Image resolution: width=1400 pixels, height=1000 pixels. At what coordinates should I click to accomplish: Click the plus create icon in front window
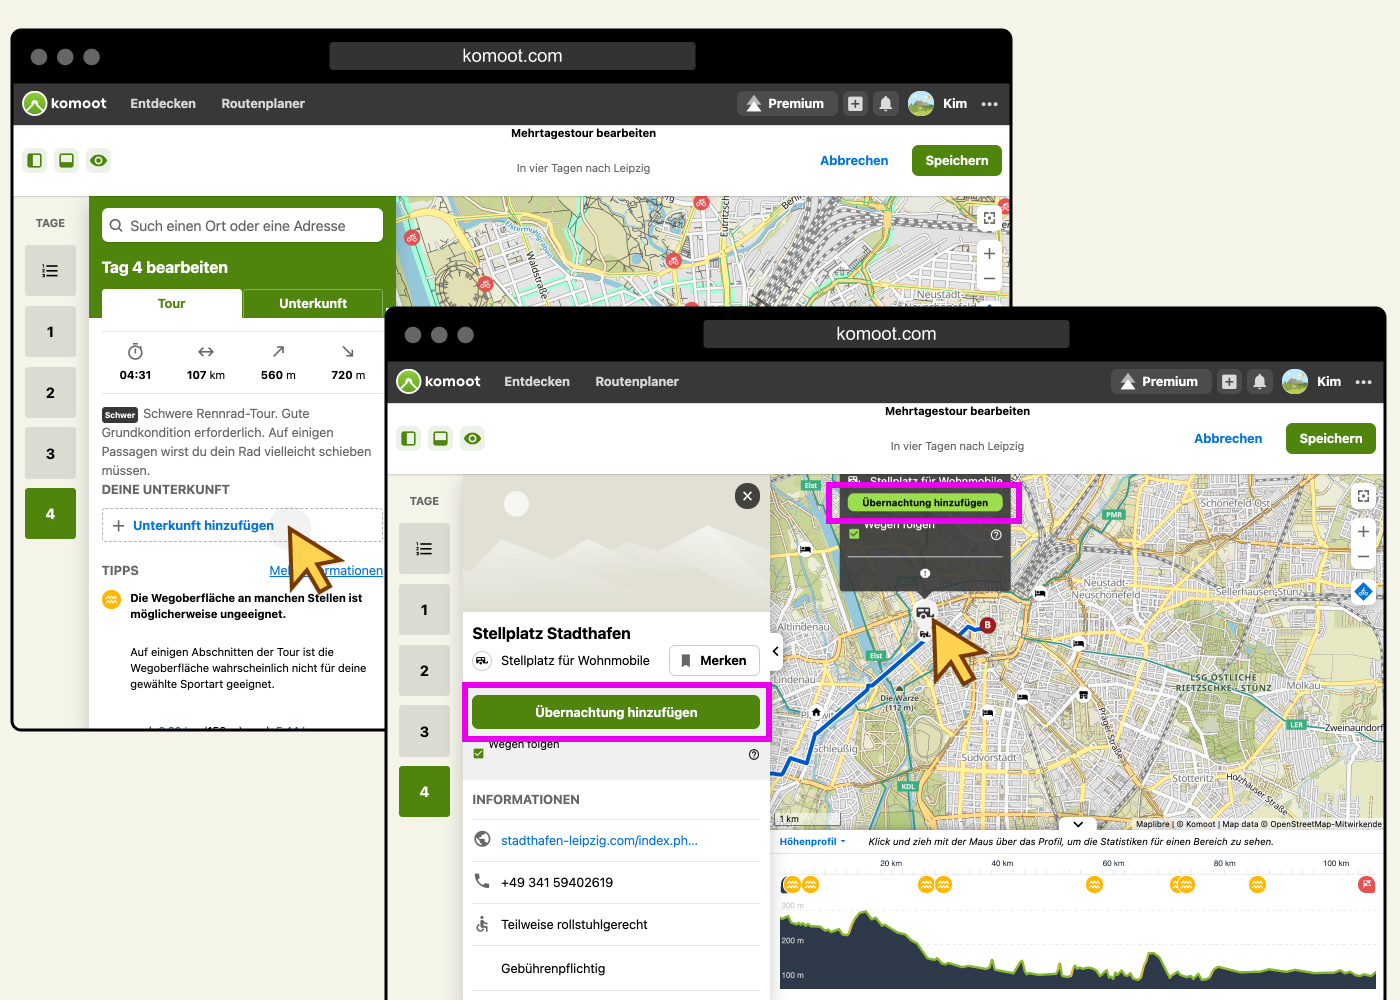tap(1229, 382)
